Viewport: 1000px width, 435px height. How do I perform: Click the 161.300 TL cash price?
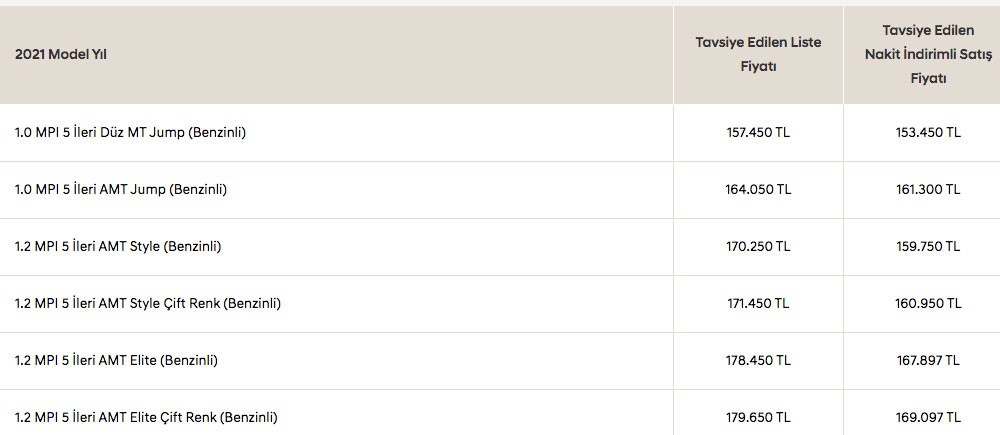[928, 189]
